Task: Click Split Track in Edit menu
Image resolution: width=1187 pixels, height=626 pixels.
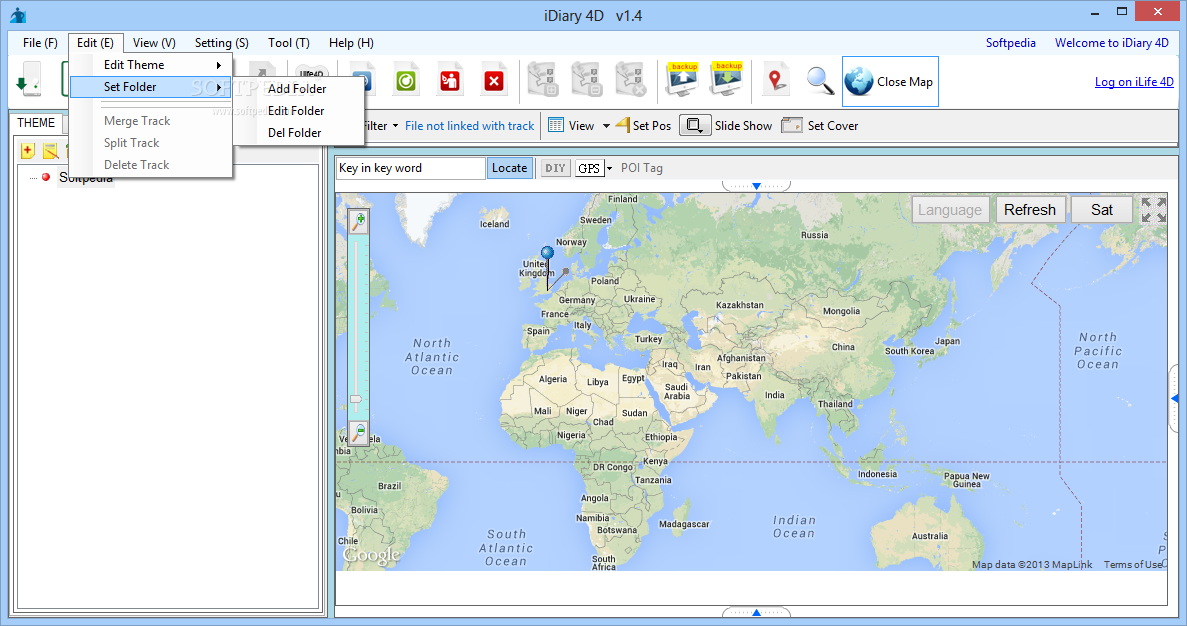Action: pos(151,143)
